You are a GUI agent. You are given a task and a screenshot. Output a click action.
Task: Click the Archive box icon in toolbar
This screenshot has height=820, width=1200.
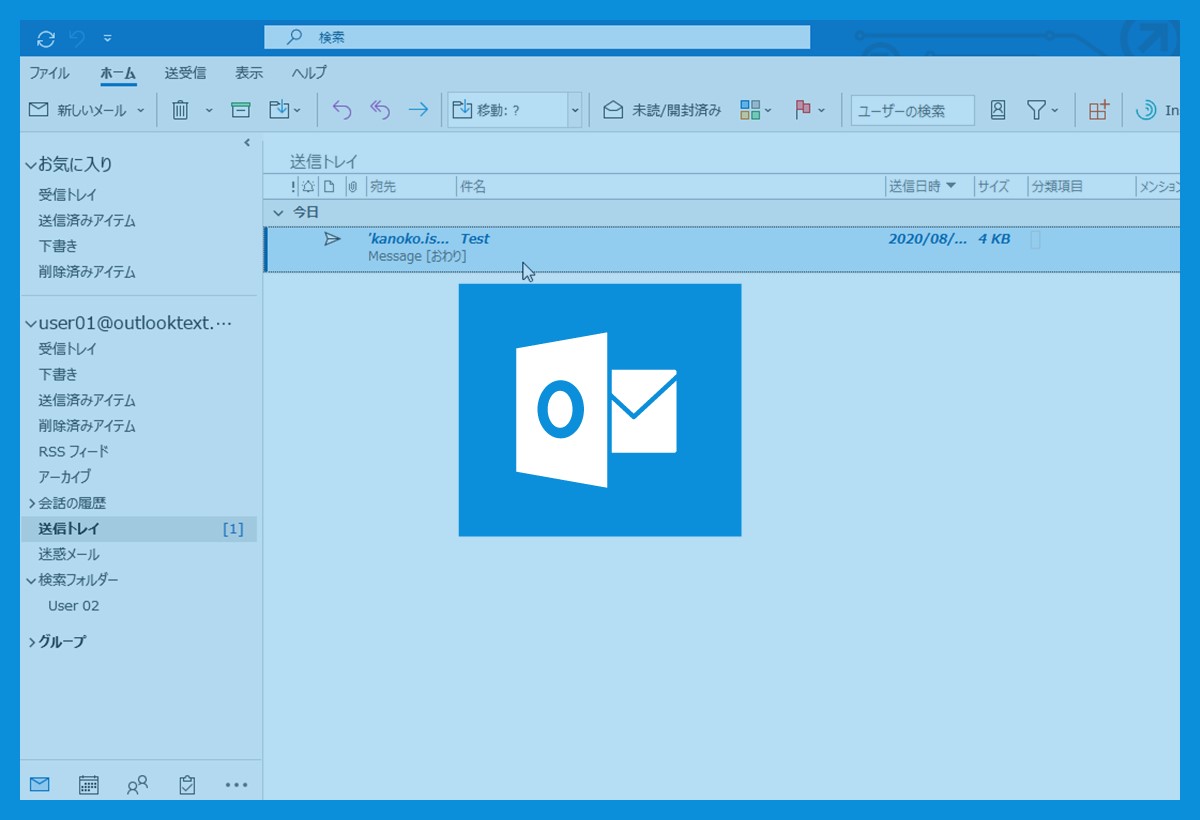tap(240, 110)
